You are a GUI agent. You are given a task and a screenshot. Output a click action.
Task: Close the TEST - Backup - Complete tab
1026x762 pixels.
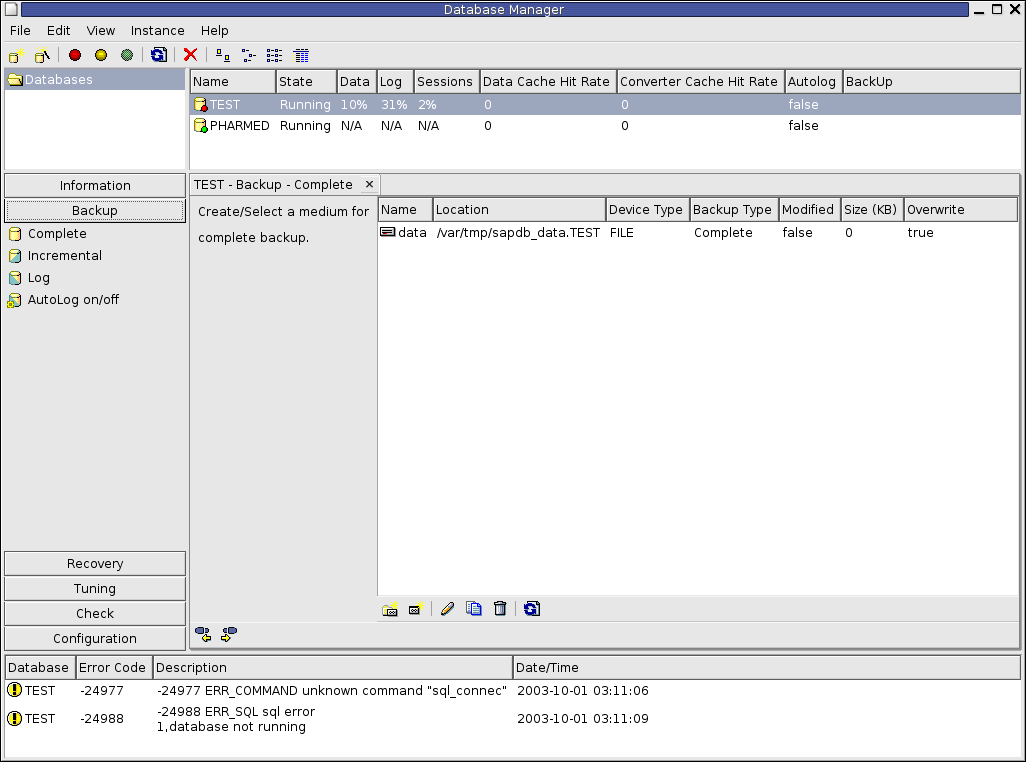tap(369, 185)
